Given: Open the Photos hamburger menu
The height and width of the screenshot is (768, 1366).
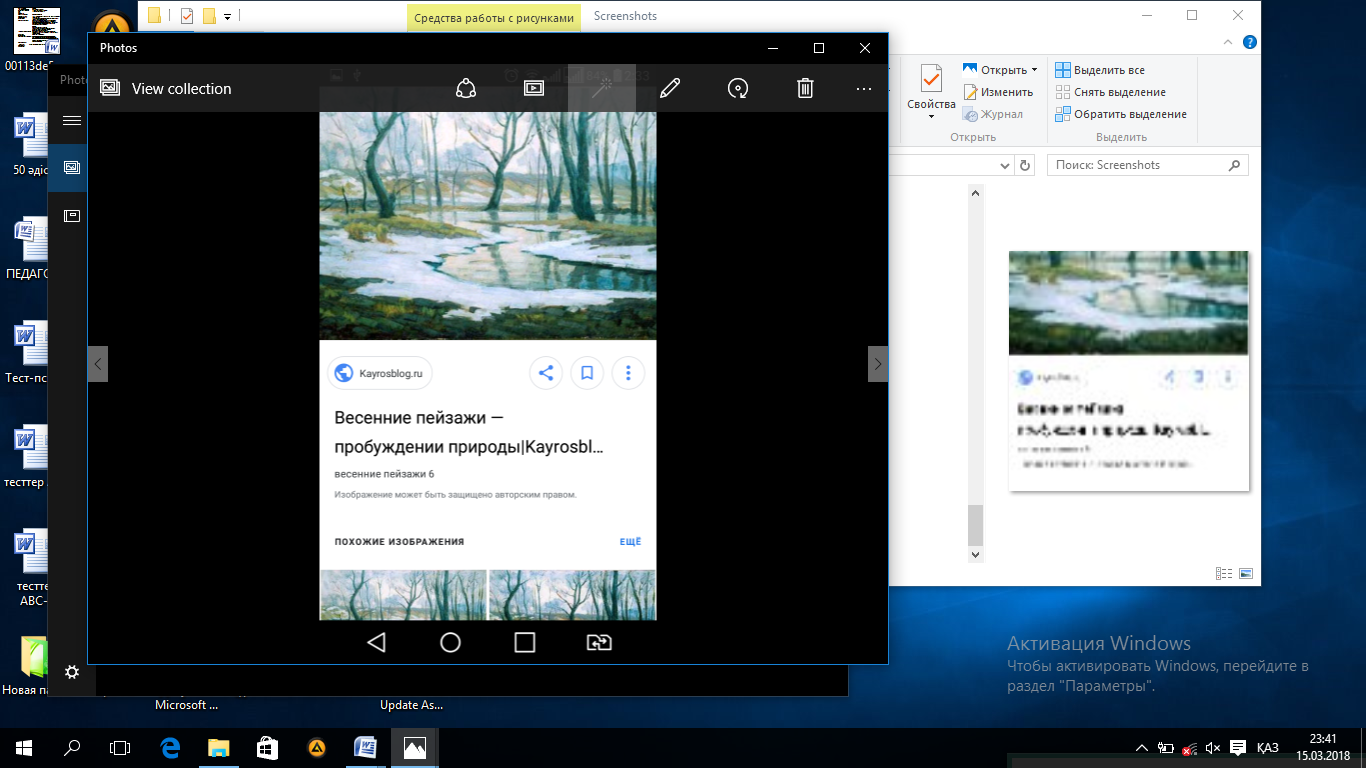Looking at the screenshot, I should (72, 121).
